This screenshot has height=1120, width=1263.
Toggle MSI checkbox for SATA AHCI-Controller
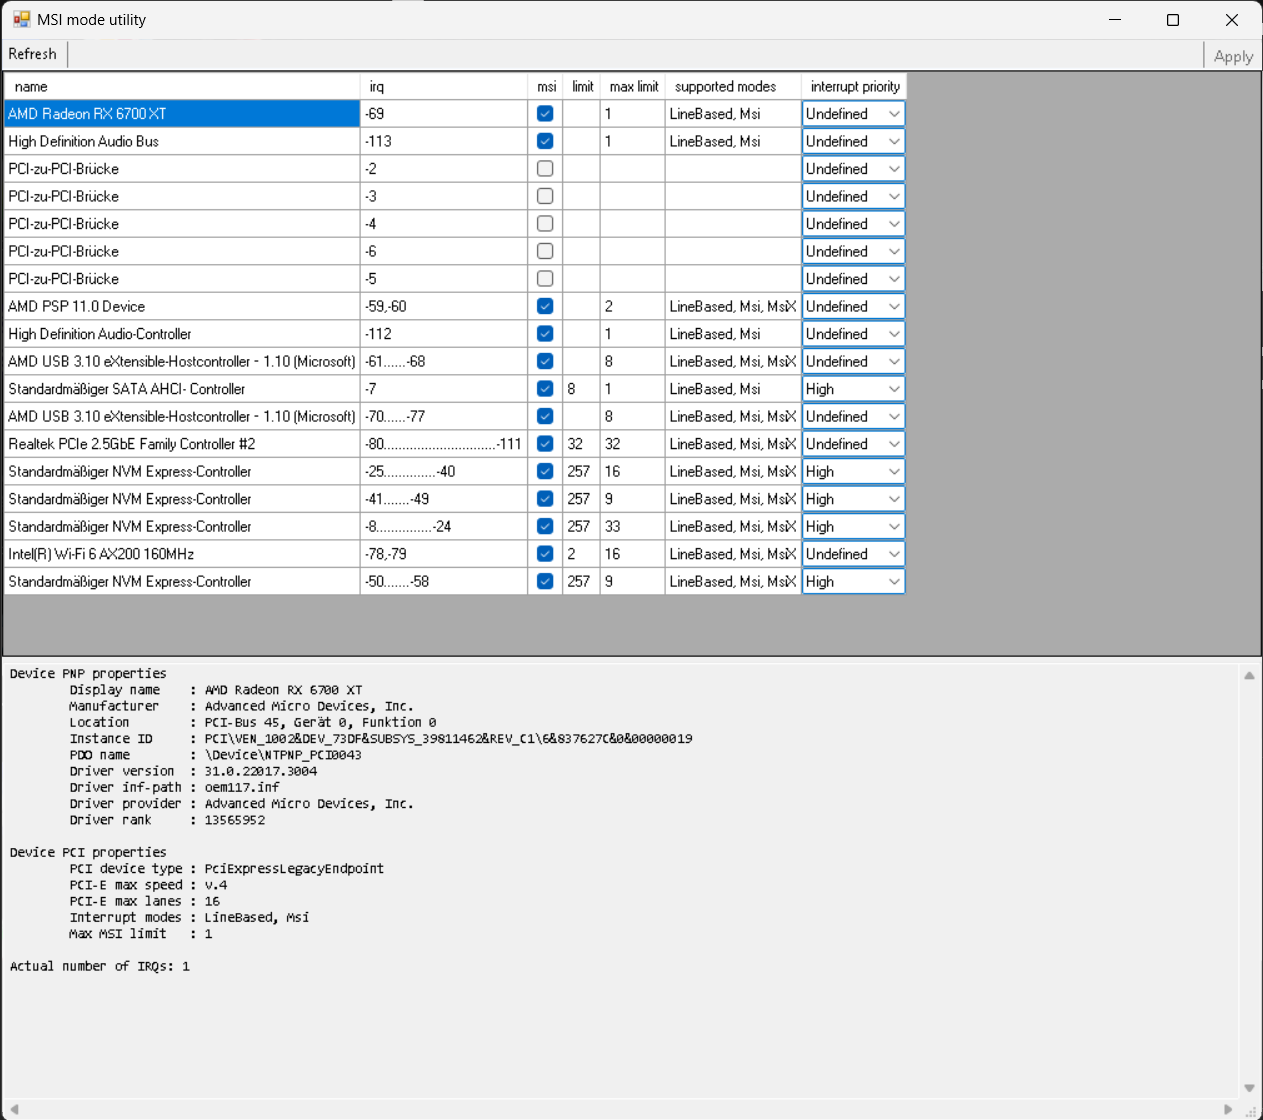tap(545, 389)
